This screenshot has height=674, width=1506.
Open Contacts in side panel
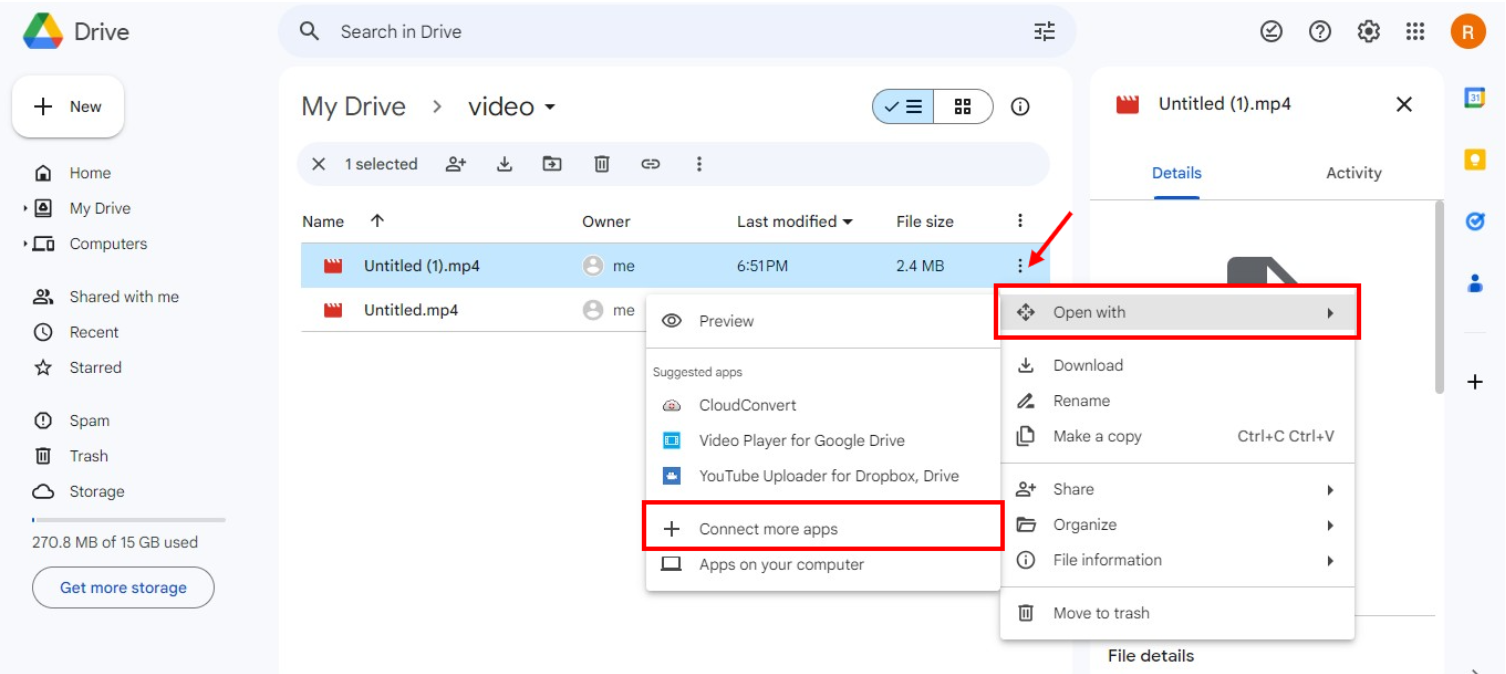tap(1475, 283)
